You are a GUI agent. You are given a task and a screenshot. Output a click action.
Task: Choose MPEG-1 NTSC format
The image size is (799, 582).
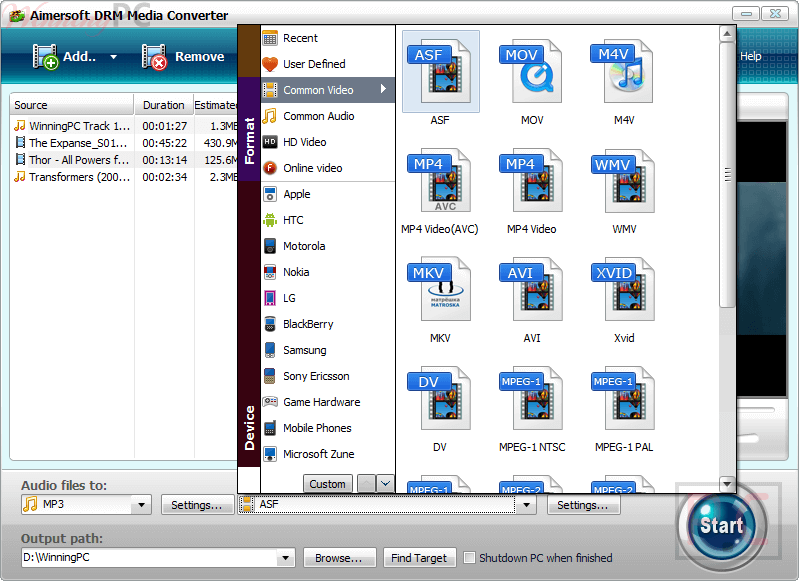tap(531, 399)
